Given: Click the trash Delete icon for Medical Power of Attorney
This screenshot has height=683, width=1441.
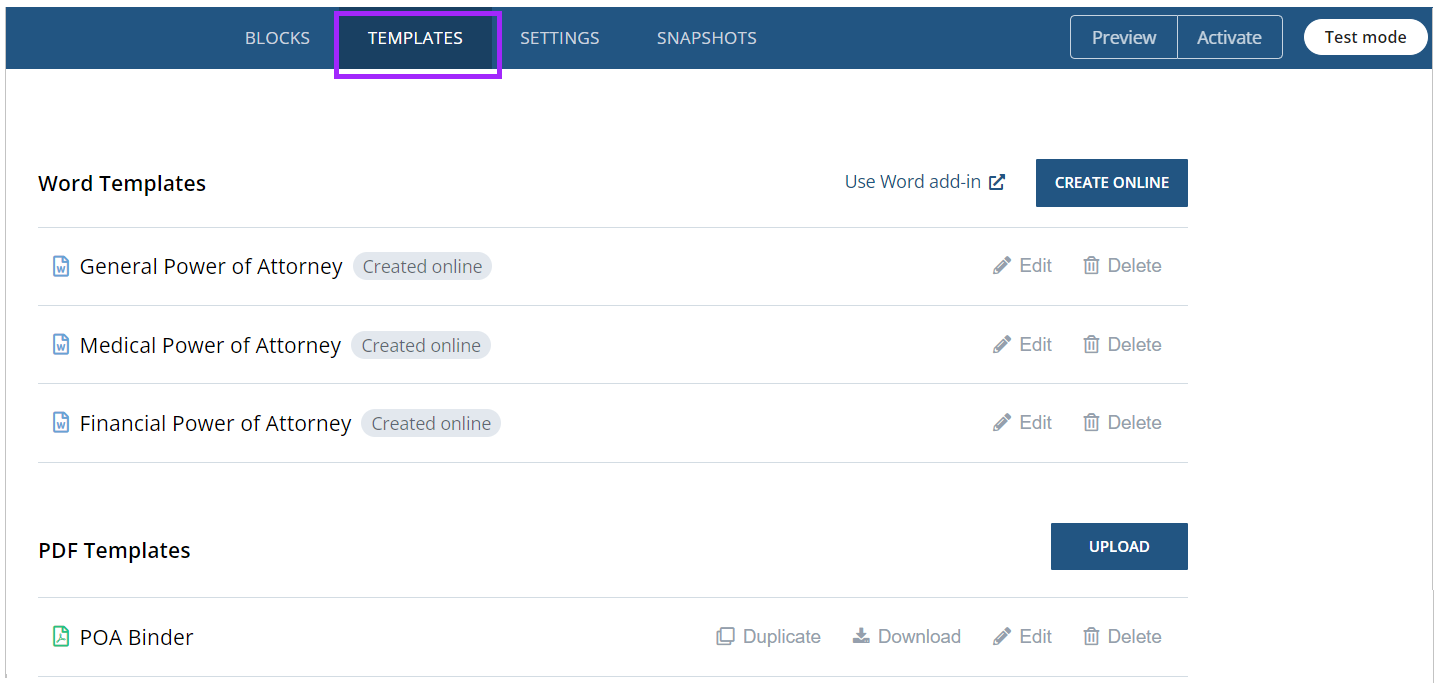Looking at the screenshot, I should tap(1091, 344).
